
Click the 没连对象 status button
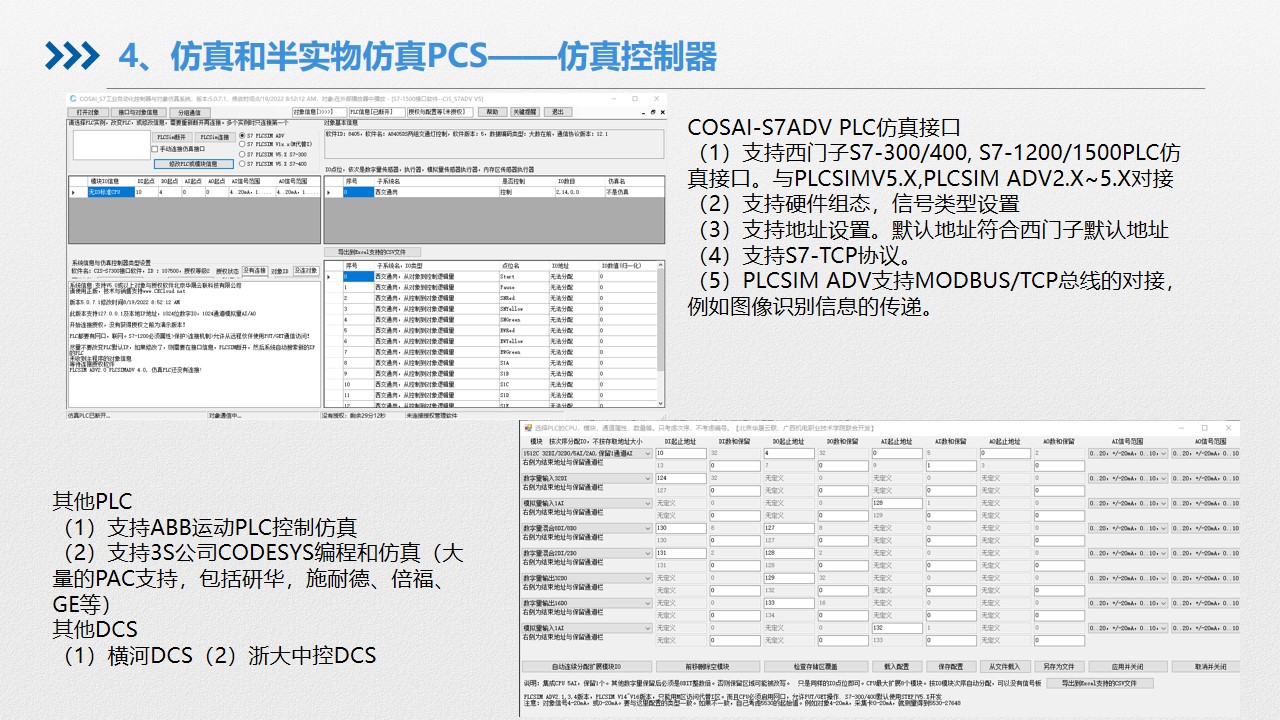pyautogui.click(x=305, y=270)
